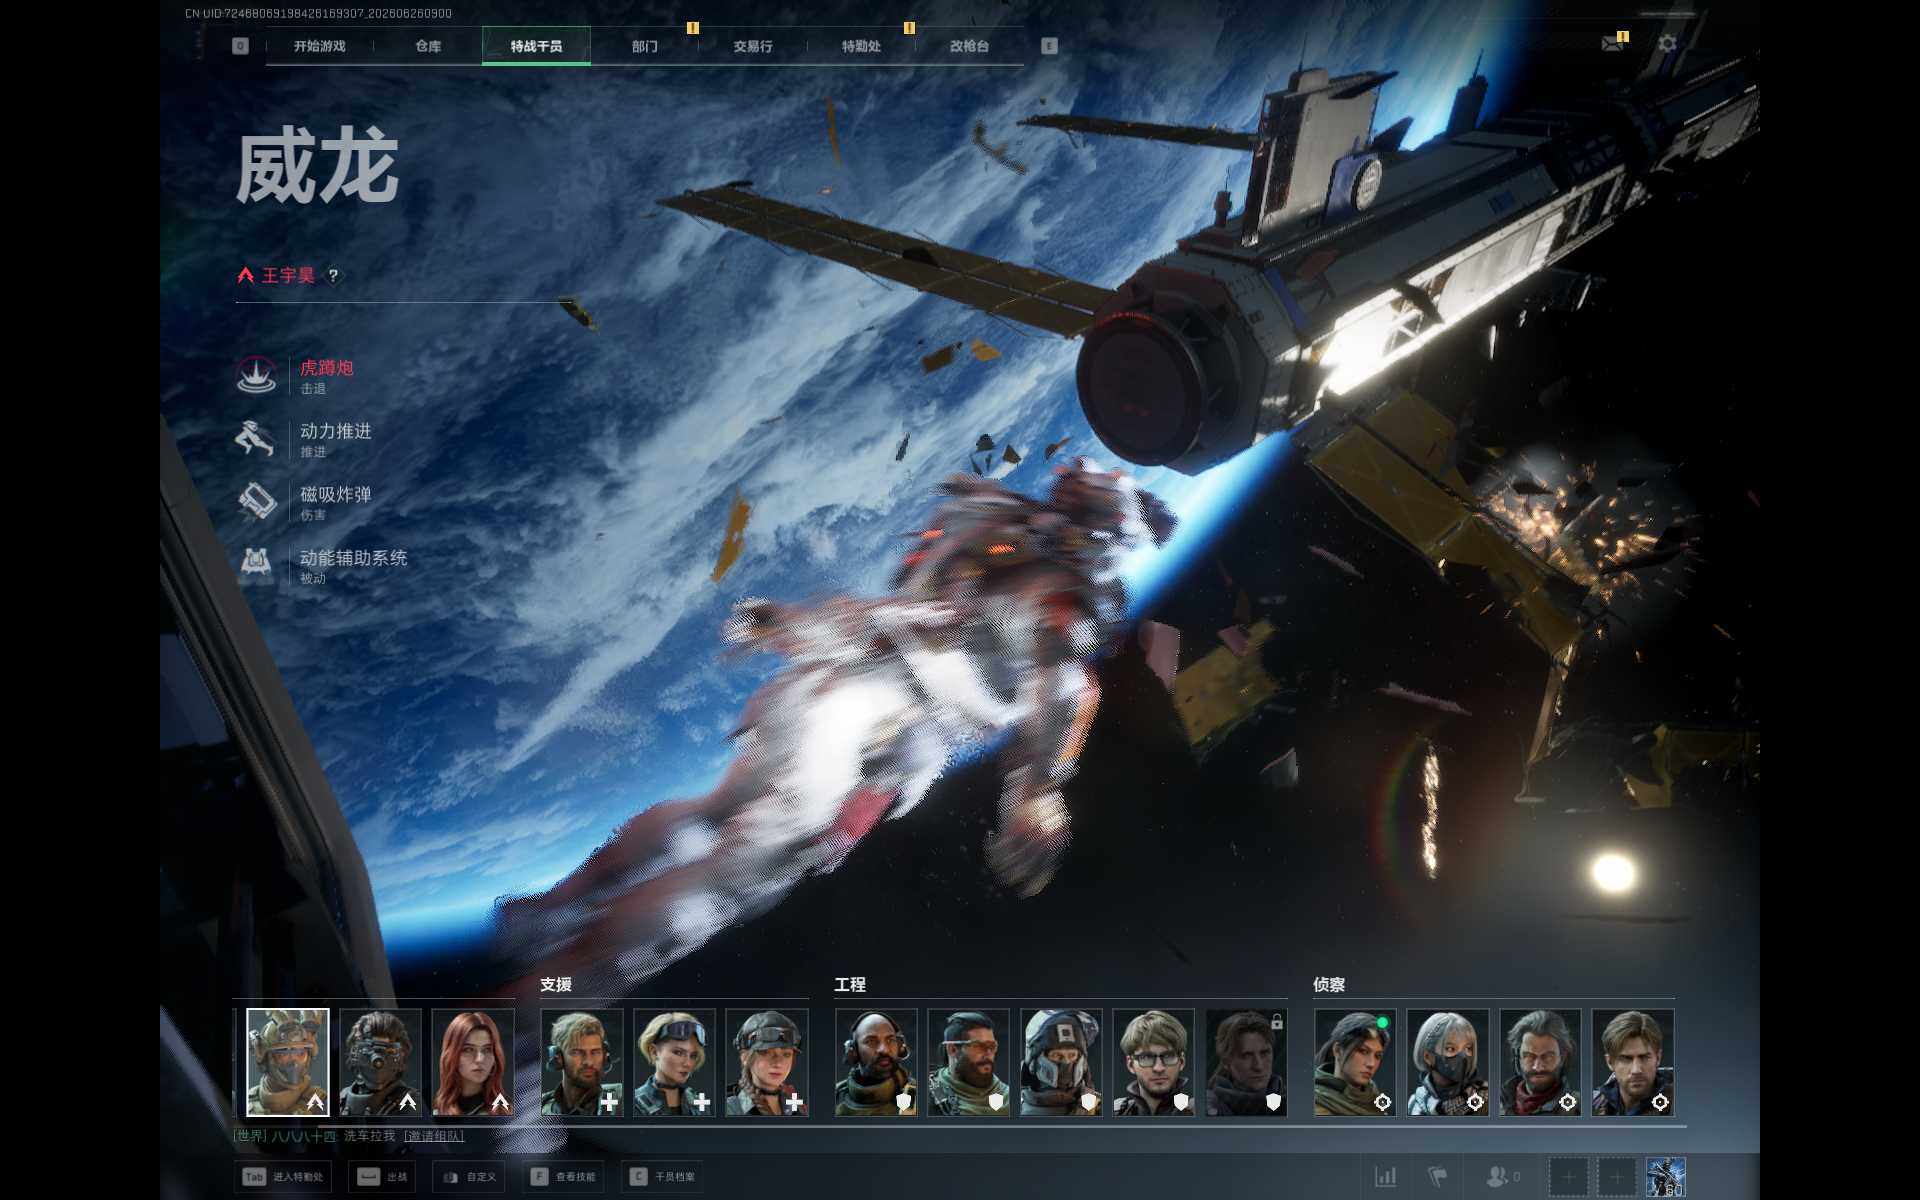Click the Tab 进入特勤处 button
This screenshot has height=1200, width=1920.
[x=284, y=1177]
